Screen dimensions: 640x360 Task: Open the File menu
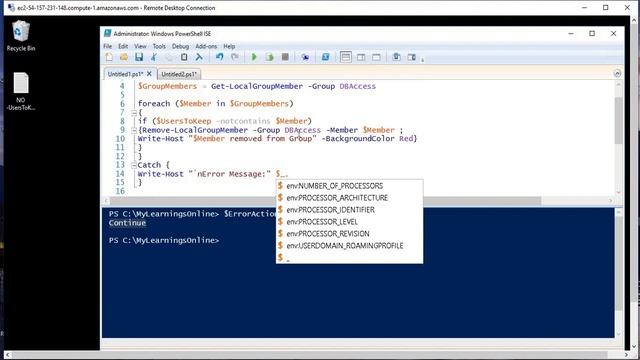107,46
